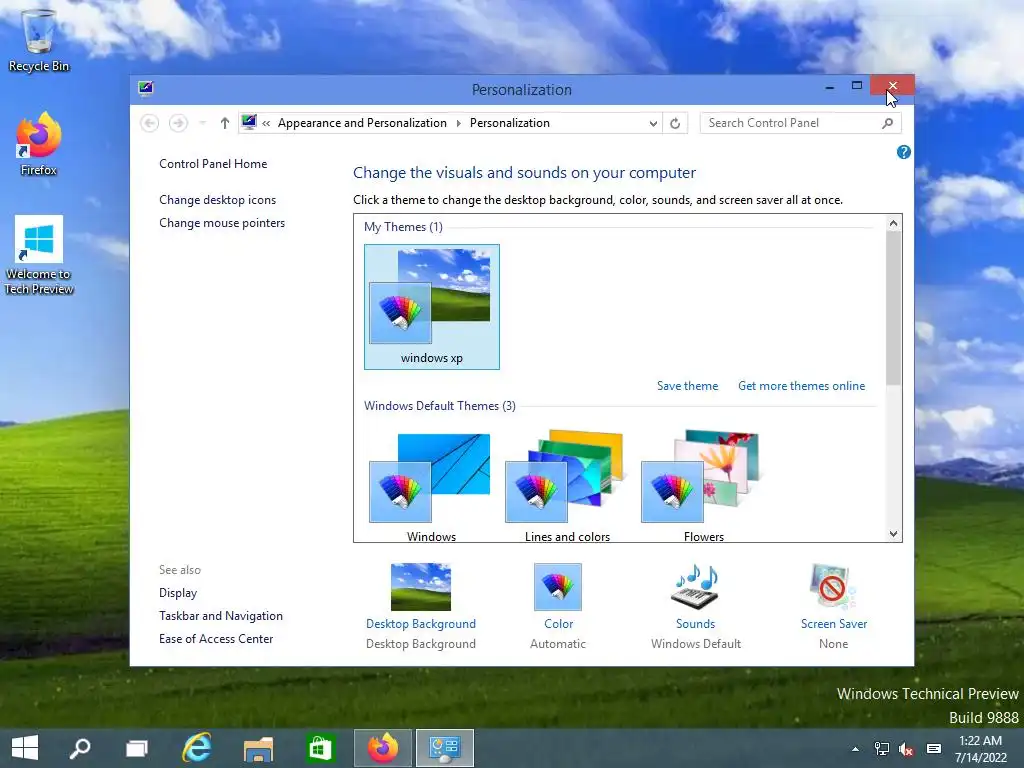
Task: Open Change mouse pointers link
Action: (x=222, y=223)
